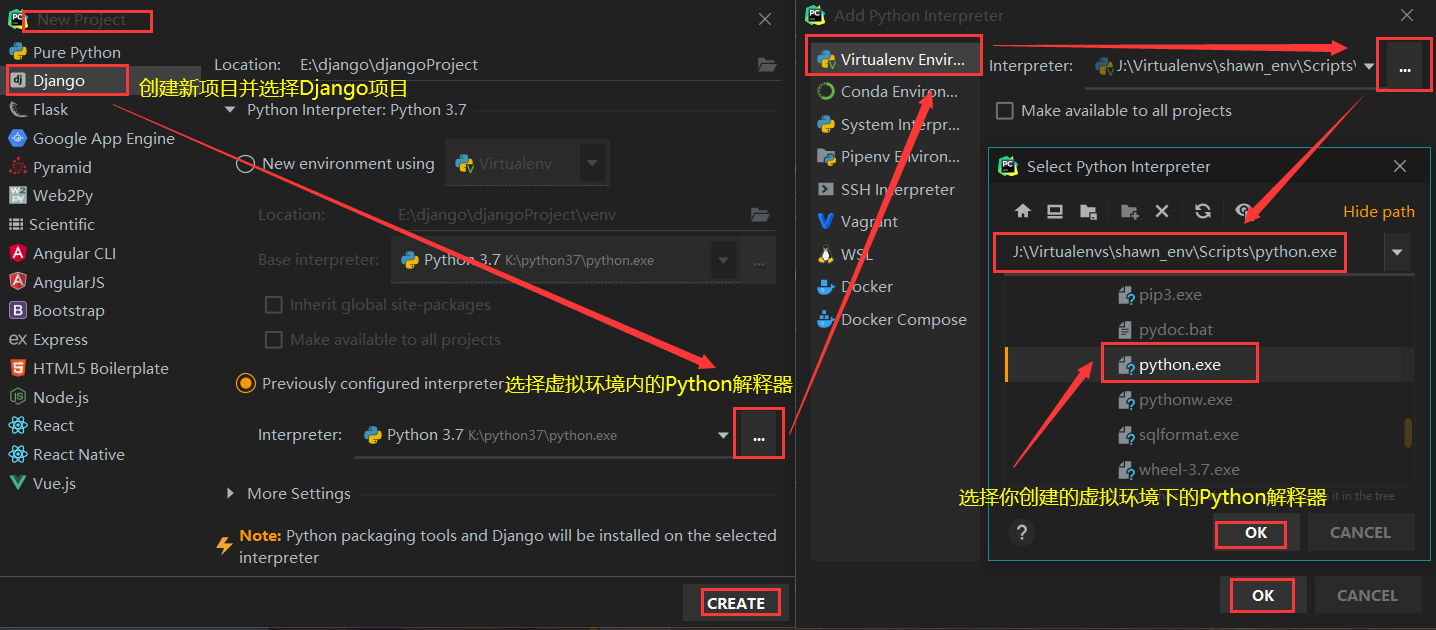The image size is (1436, 630).
Task: Toggle Inherit global site-packages checkbox
Action: (x=273, y=305)
